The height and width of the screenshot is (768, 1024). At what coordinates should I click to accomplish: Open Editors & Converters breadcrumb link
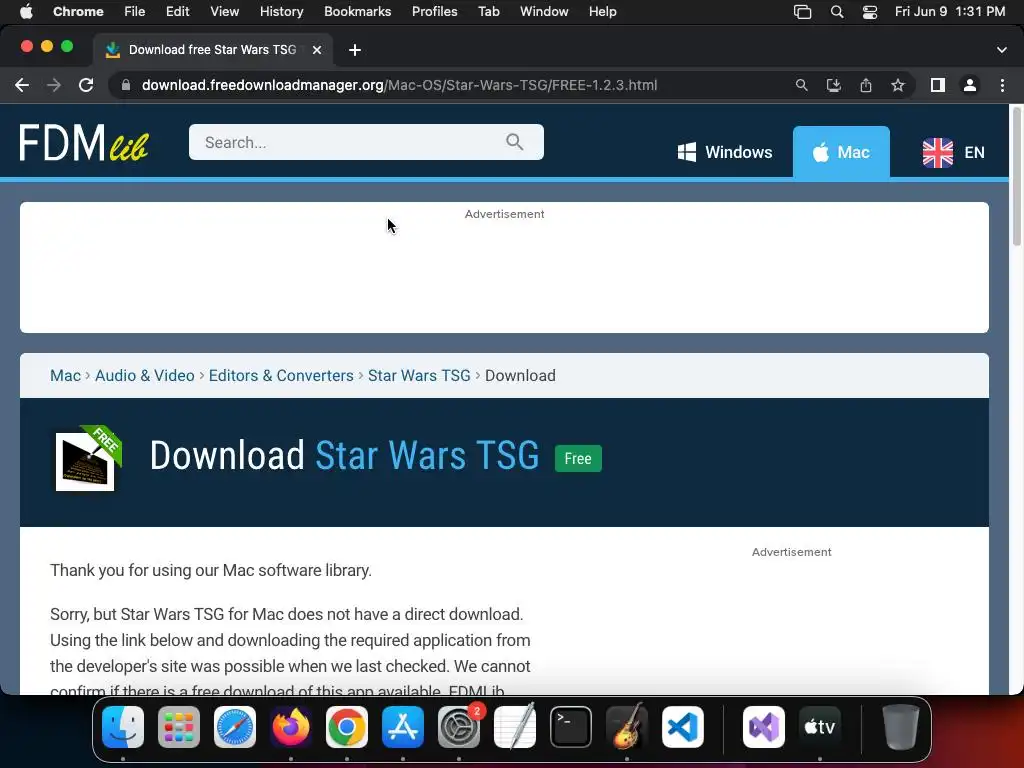[281, 376]
